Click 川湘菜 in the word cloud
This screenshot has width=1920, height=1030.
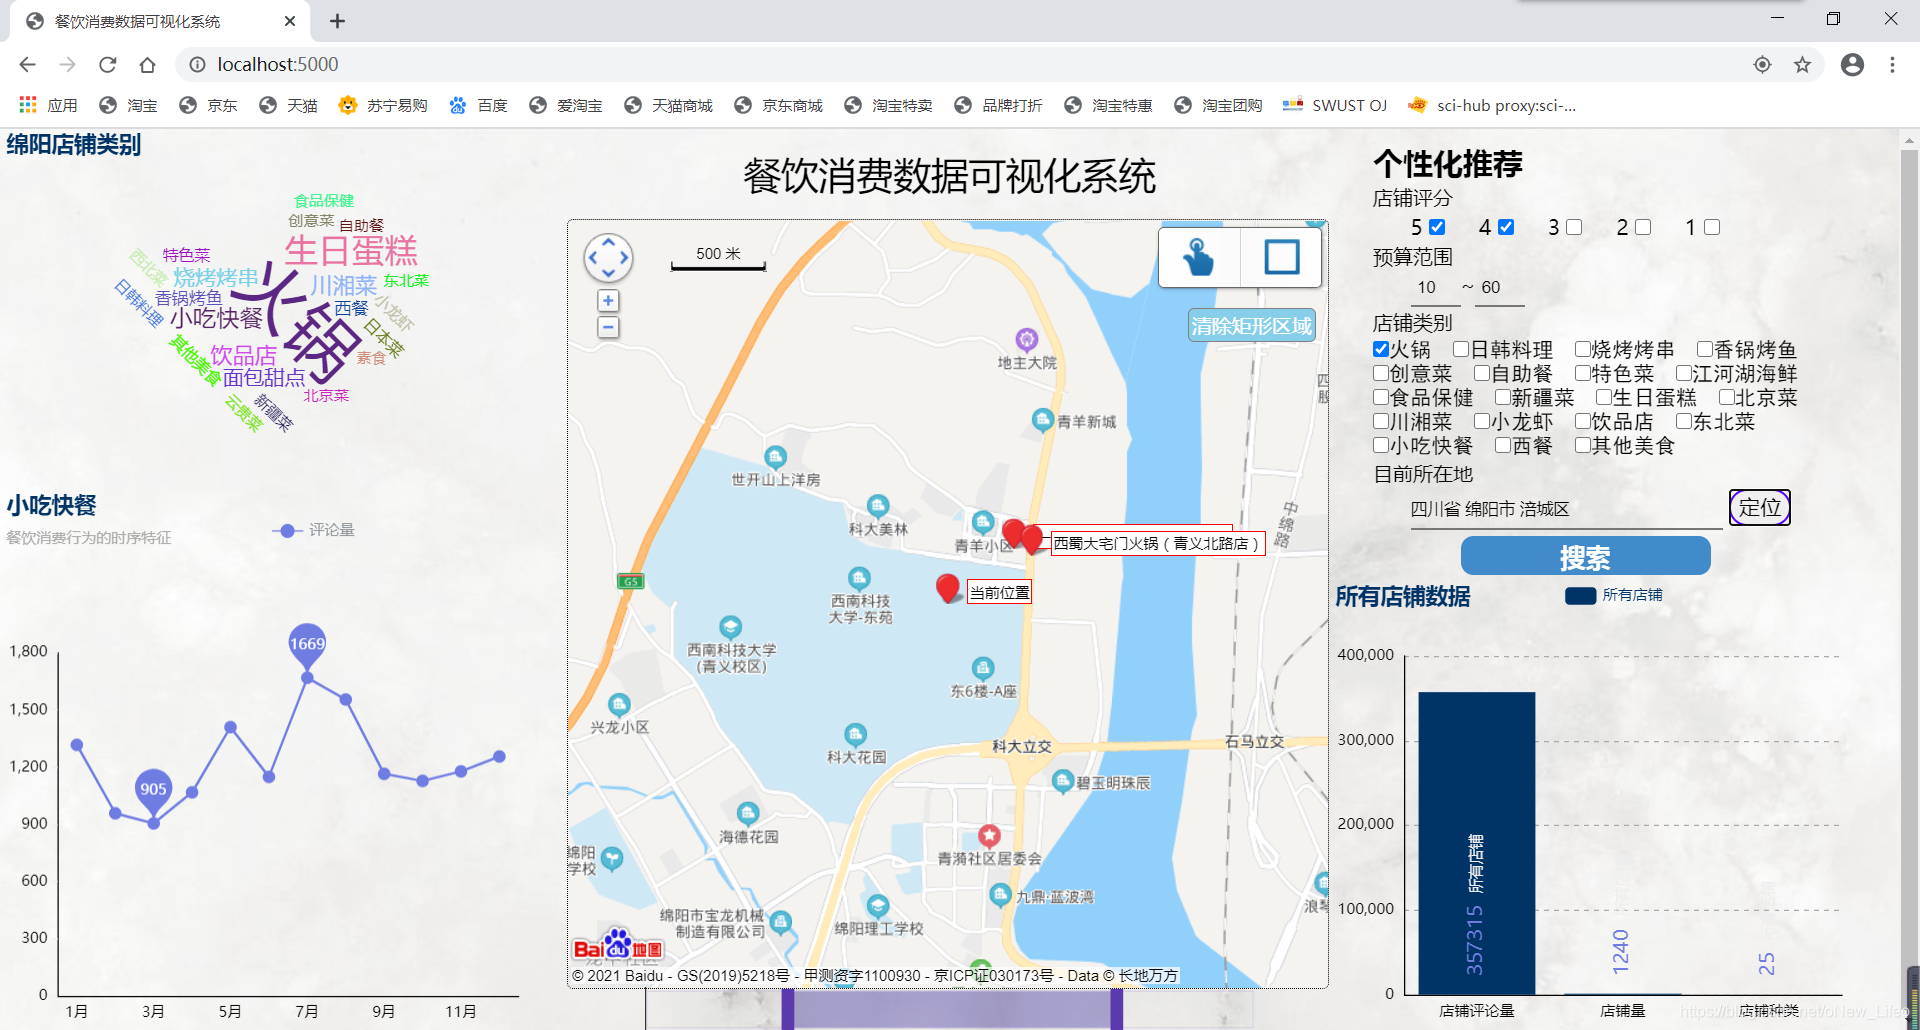[x=343, y=285]
